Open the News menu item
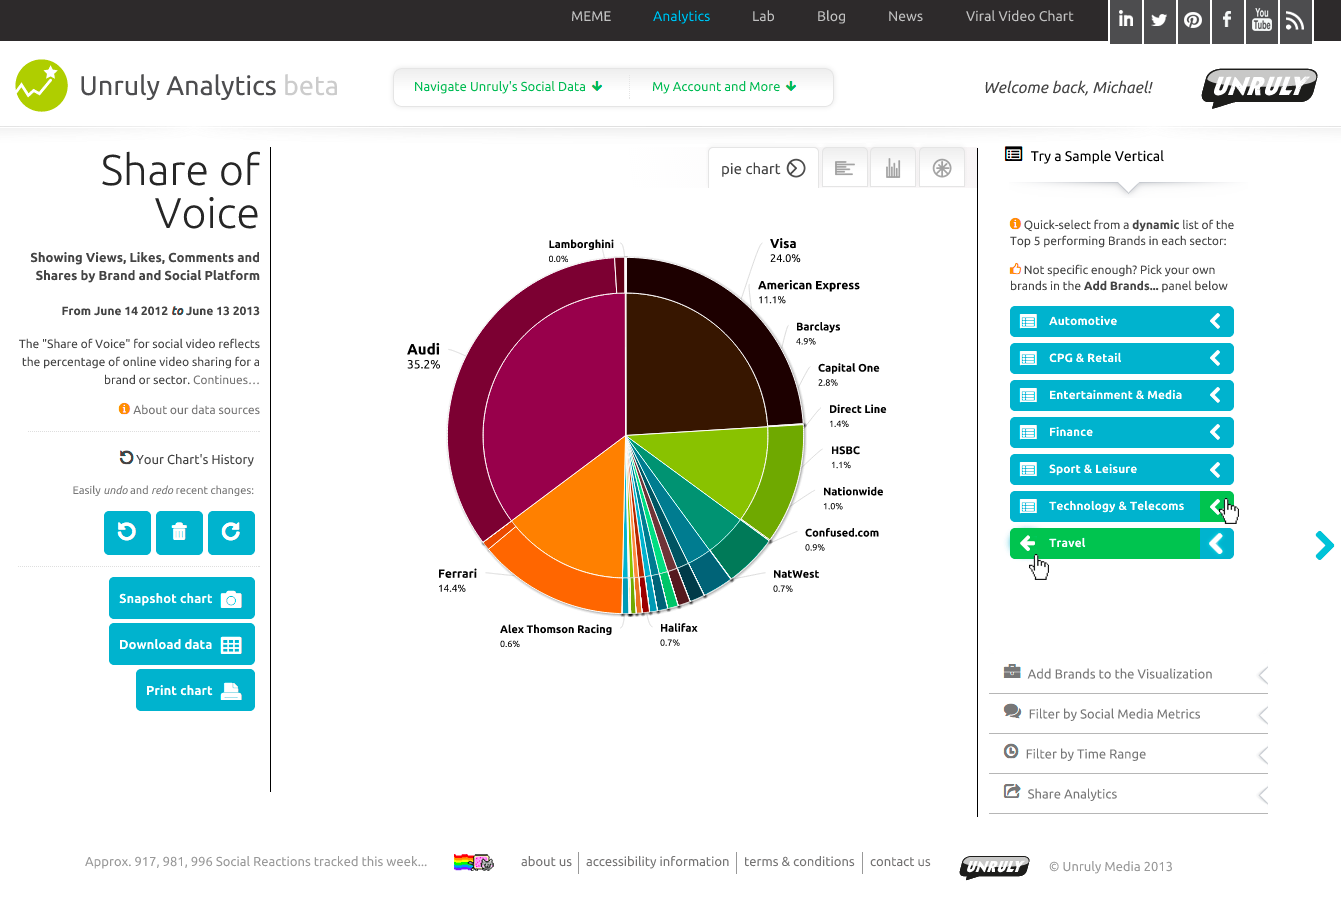Viewport: 1341px width, 899px height. coord(905,16)
